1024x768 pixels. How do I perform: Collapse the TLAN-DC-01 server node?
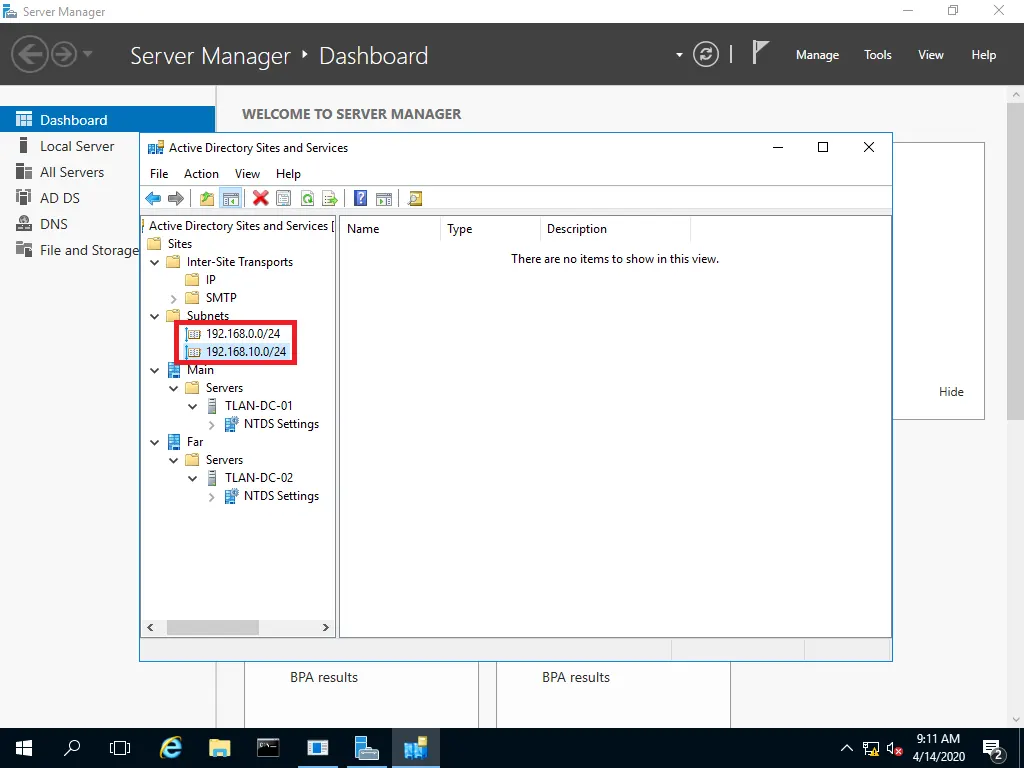coord(193,406)
